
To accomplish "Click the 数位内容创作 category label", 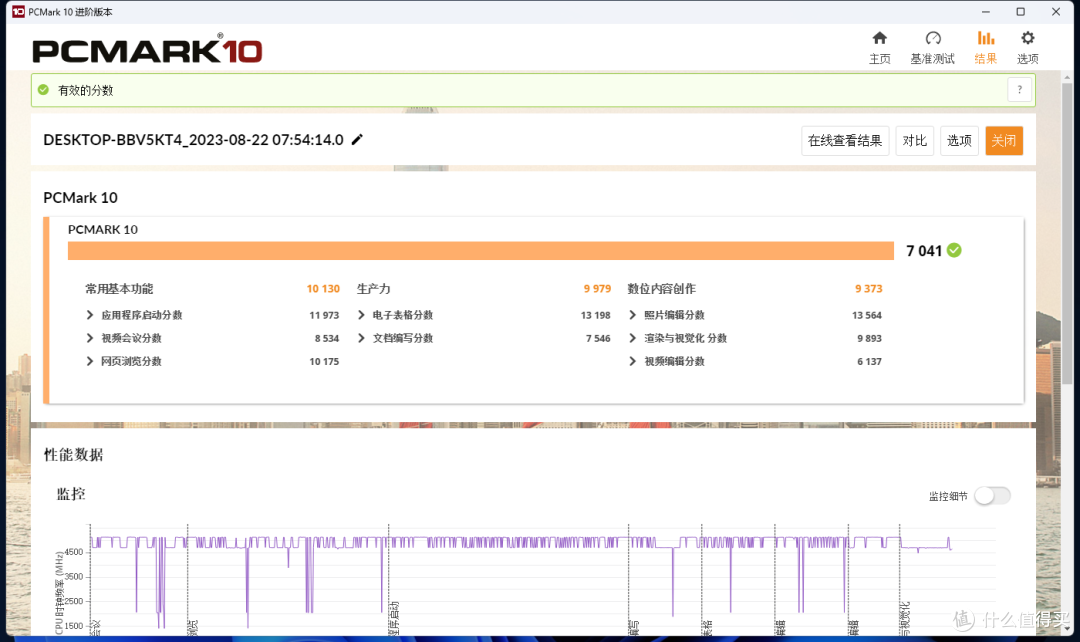I will pos(661,289).
